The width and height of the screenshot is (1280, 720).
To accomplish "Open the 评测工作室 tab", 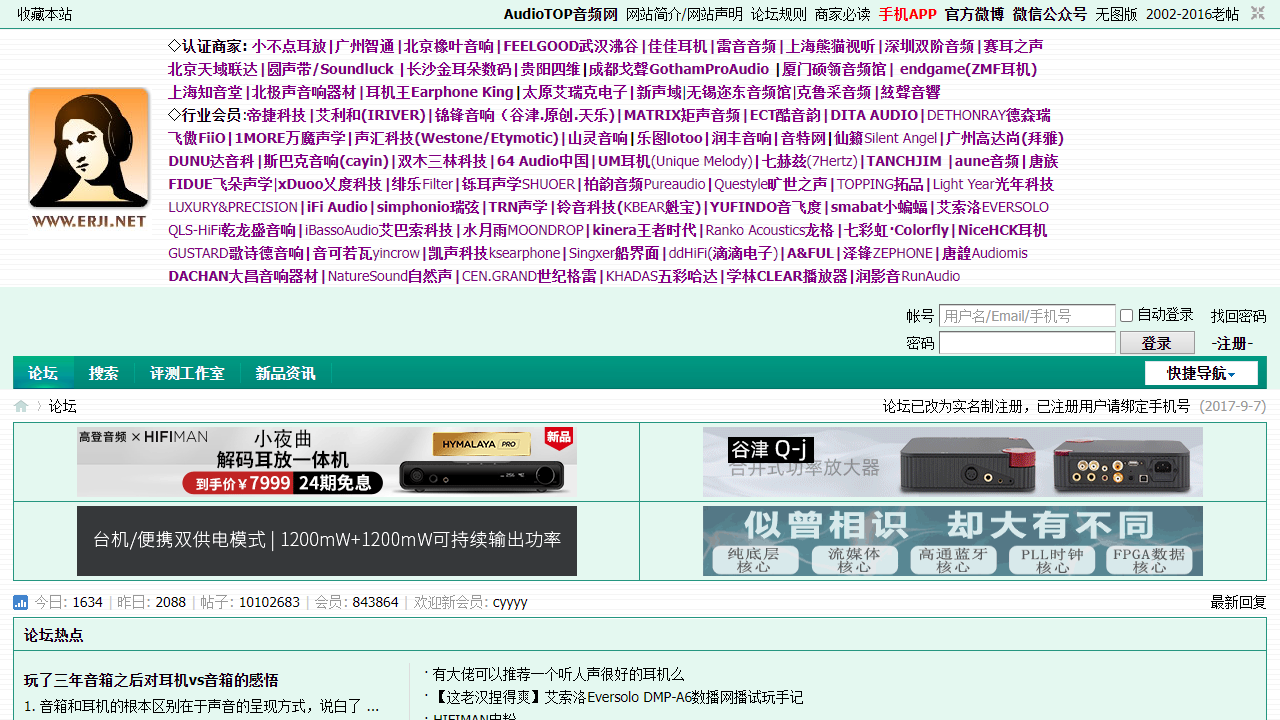I will [x=187, y=373].
